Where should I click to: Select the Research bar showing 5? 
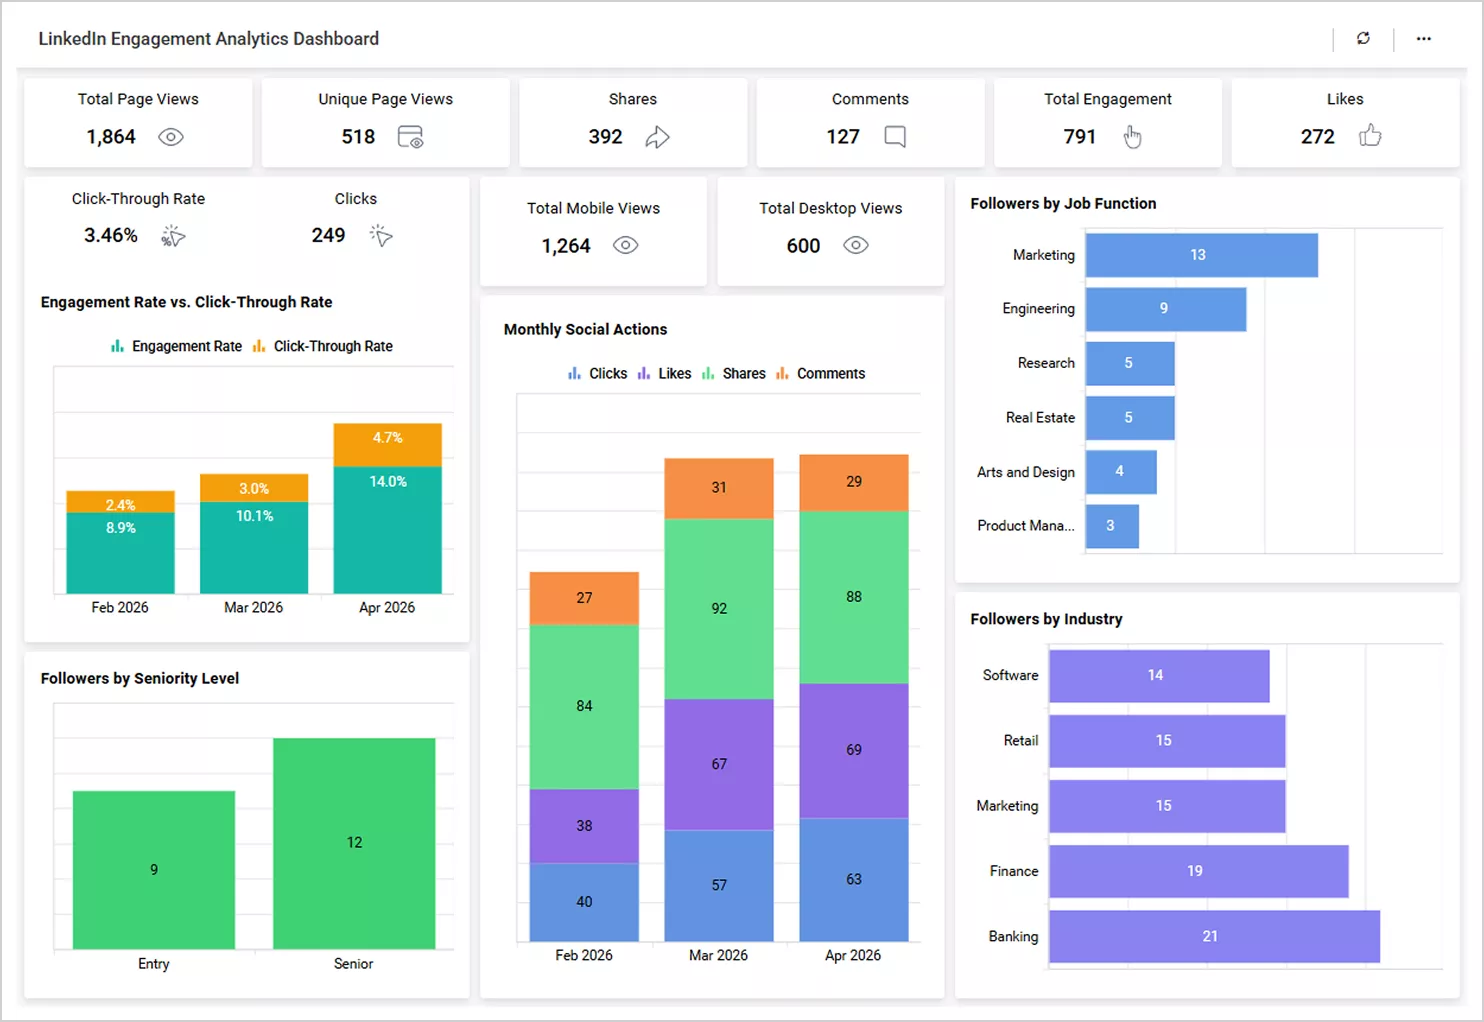point(1130,363)
